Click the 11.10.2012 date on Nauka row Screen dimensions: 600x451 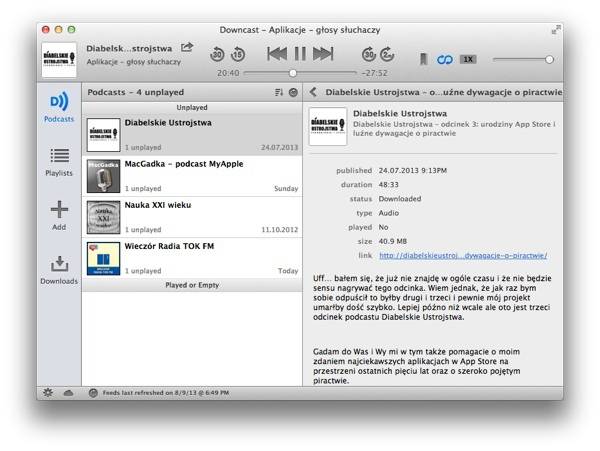280,230
